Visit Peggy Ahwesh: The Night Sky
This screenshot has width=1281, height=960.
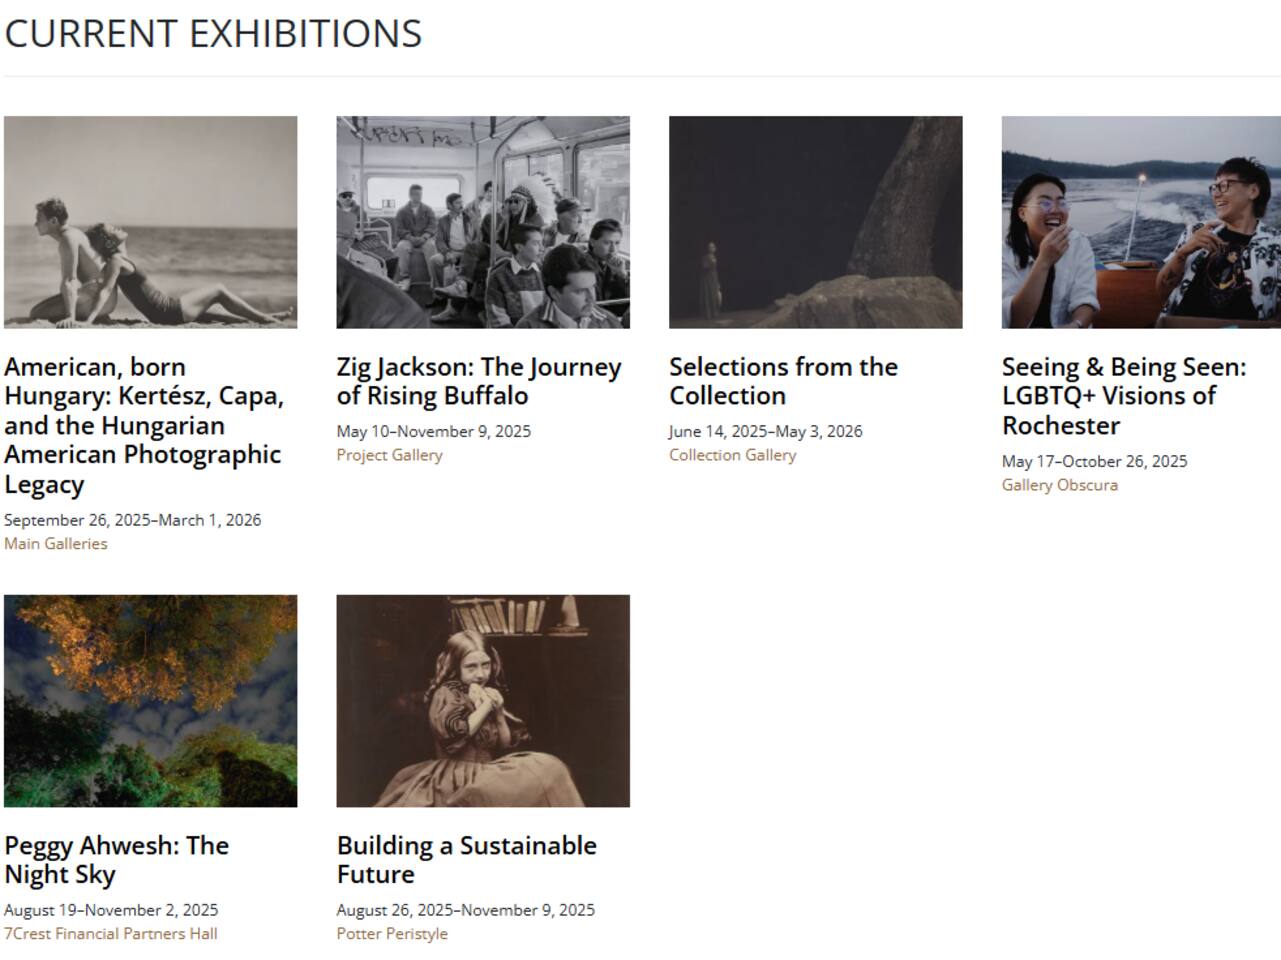116,860
